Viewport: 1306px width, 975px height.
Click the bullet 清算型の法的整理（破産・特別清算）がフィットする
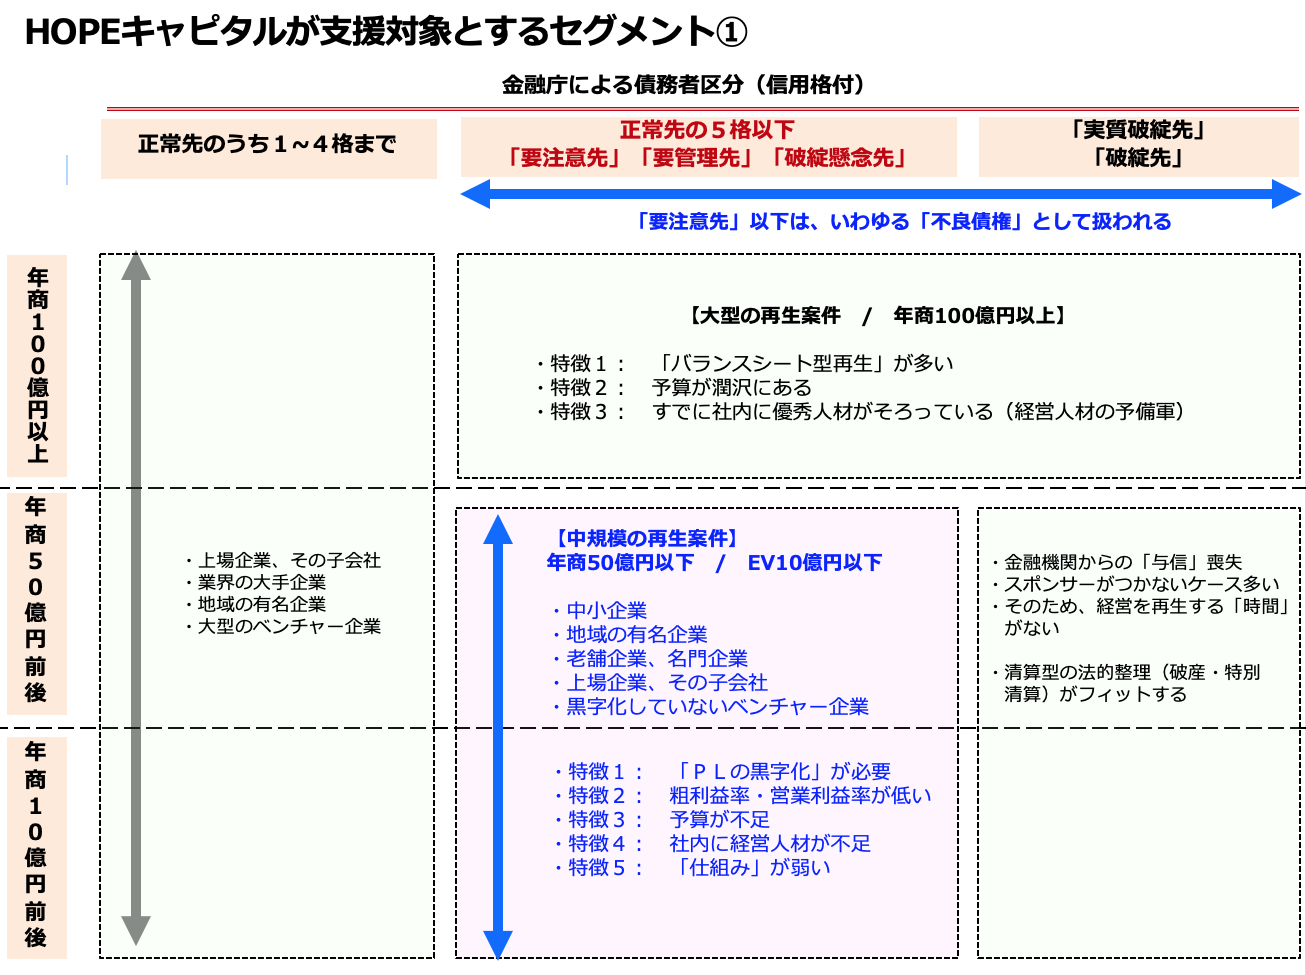(x=1125, y=683)
